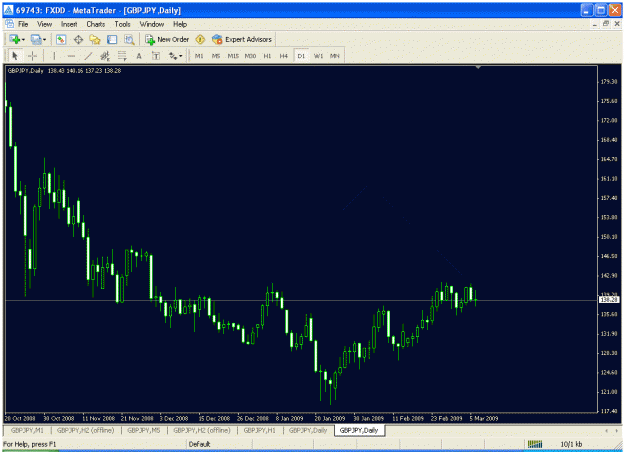The height and width of the screenshot is (452, 625).
Task: Open the Data Window crosshair-circle icon
Action: 78,39
